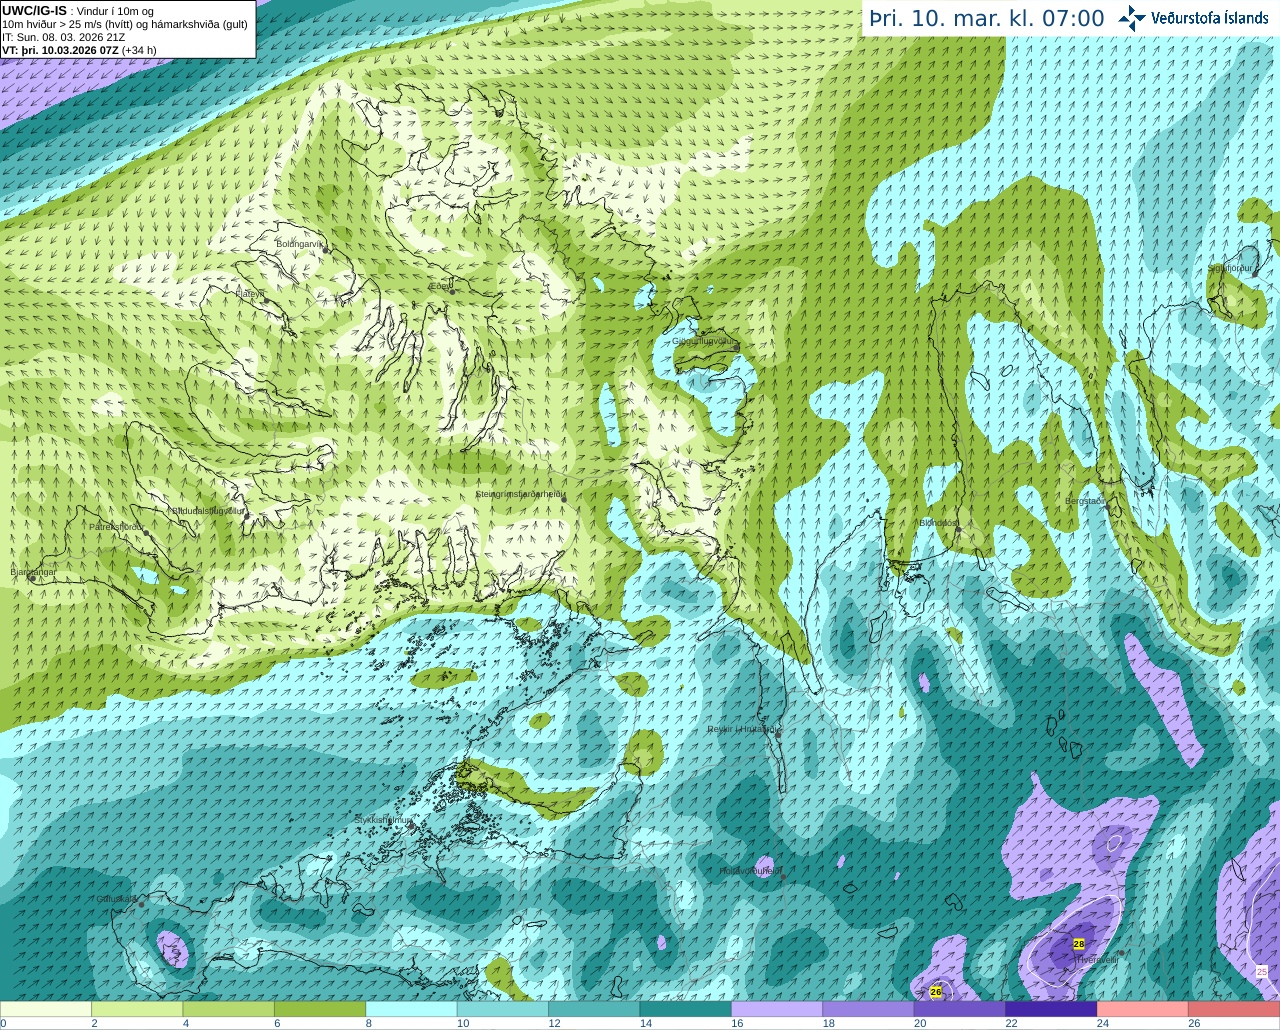
Task: Click the 4–6 m/s green legend swatch
Action: (229, 1009)
